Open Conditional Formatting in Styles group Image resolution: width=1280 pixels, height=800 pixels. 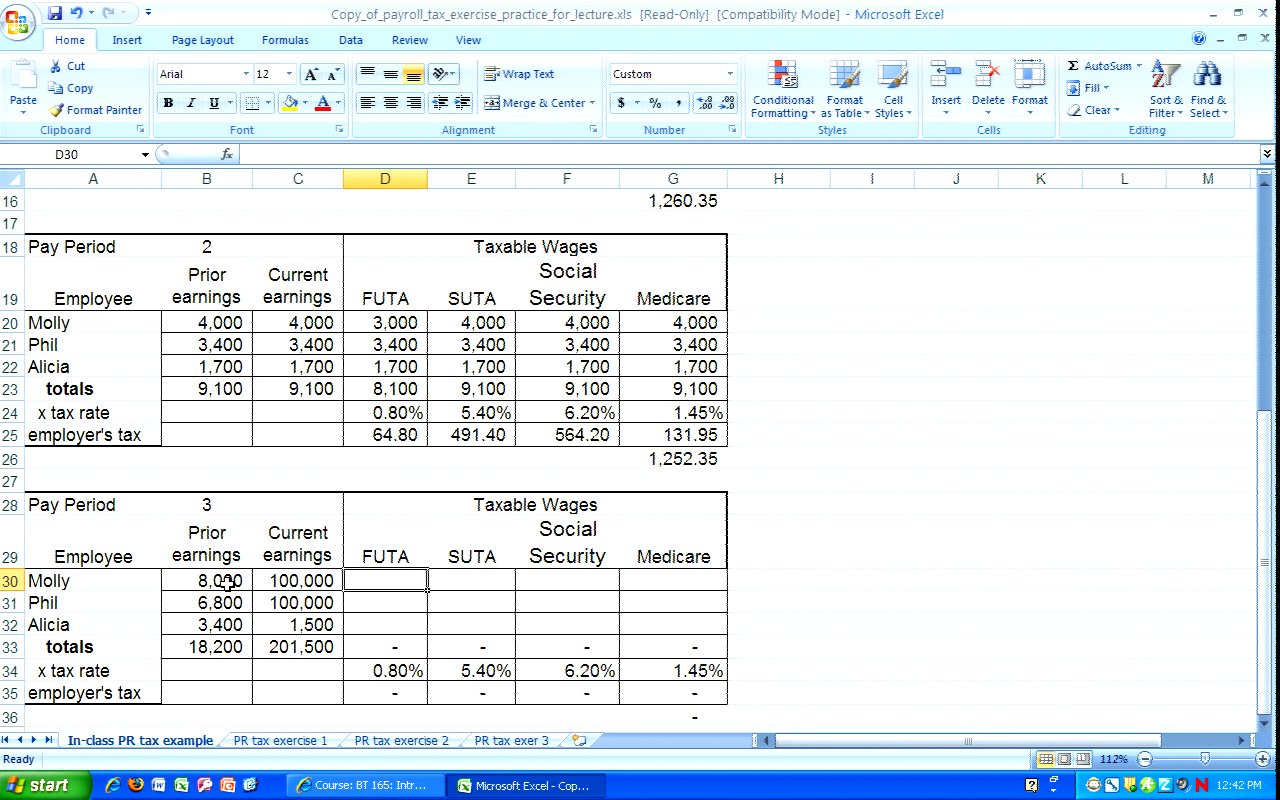pyautogui.click(x=782, y=90)
